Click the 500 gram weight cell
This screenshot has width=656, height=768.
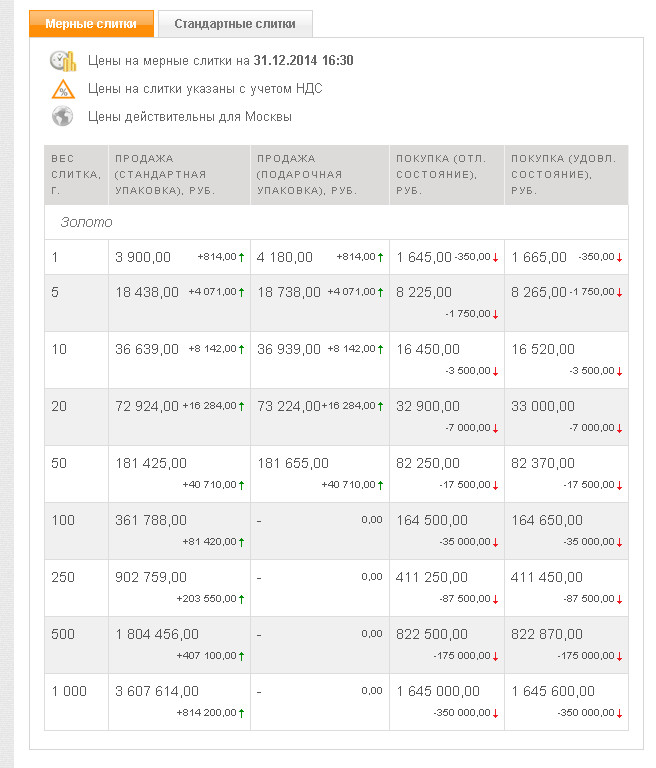click(x=76, y=645)
